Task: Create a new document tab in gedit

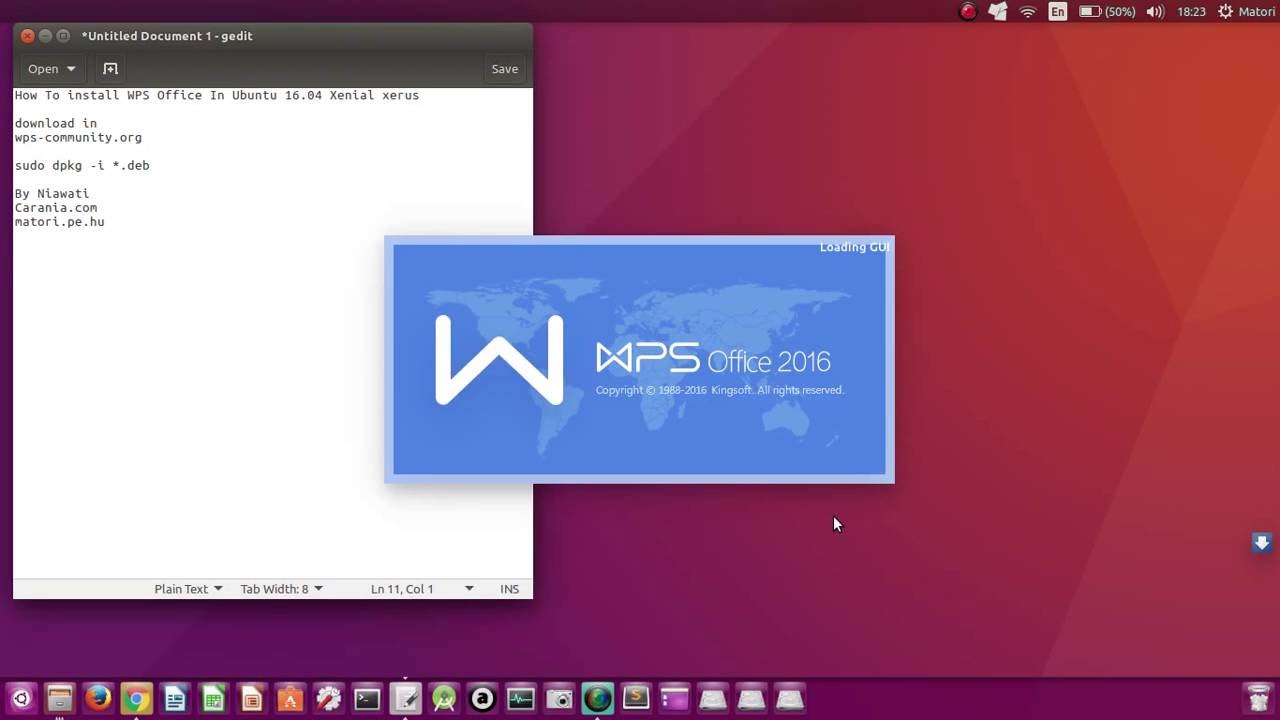Action: (x=111, y=69)
